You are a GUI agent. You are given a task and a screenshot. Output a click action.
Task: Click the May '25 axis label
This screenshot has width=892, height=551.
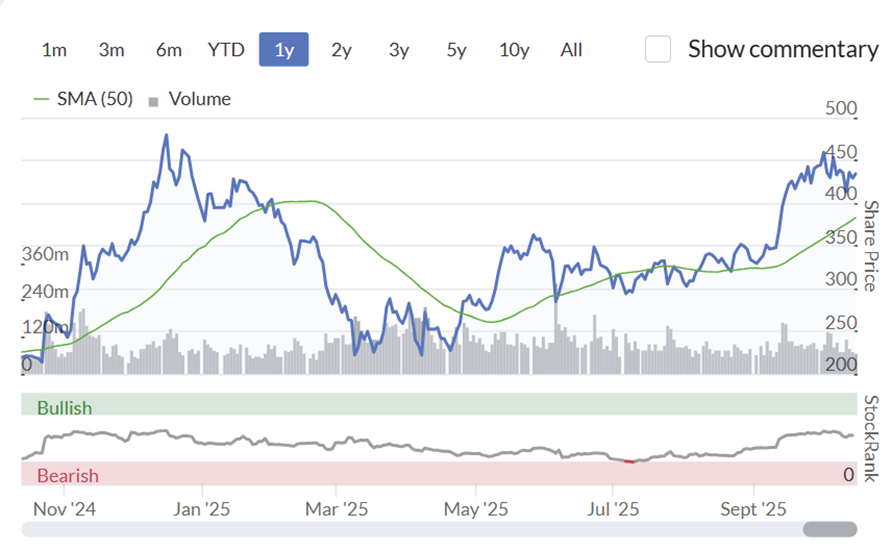click(476, 509)
